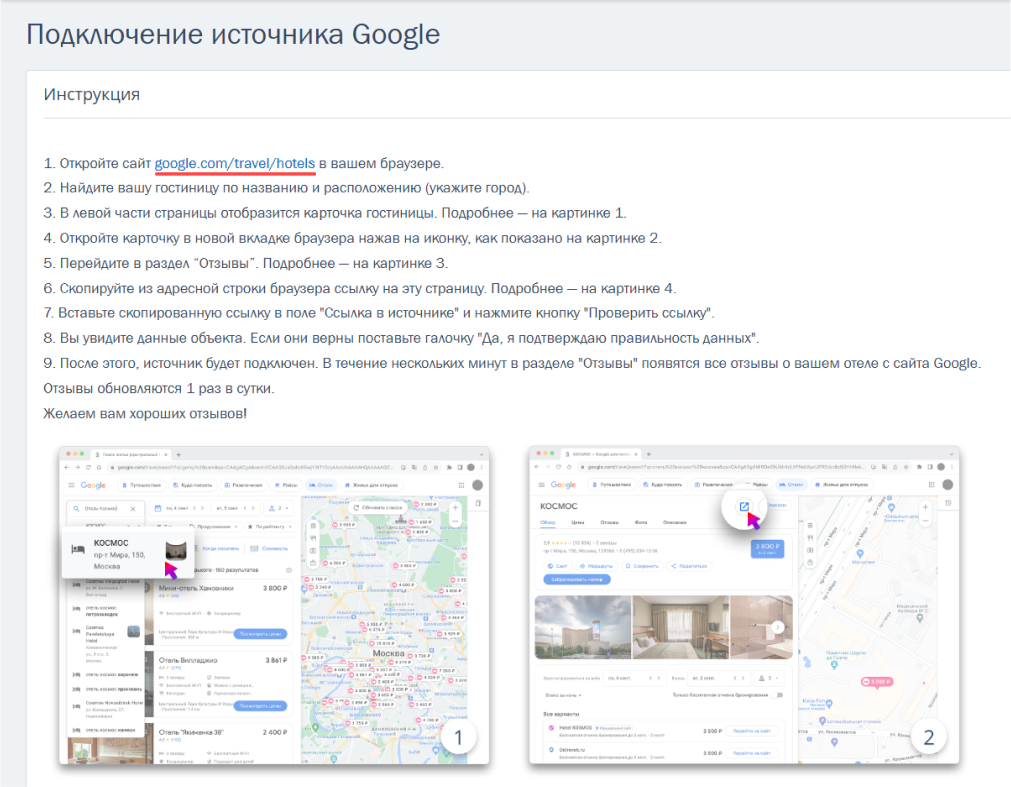Click the 'Поделиться' share button
Image resolution: width=1011 pixels, height=787 pixels.
(689, 566)
